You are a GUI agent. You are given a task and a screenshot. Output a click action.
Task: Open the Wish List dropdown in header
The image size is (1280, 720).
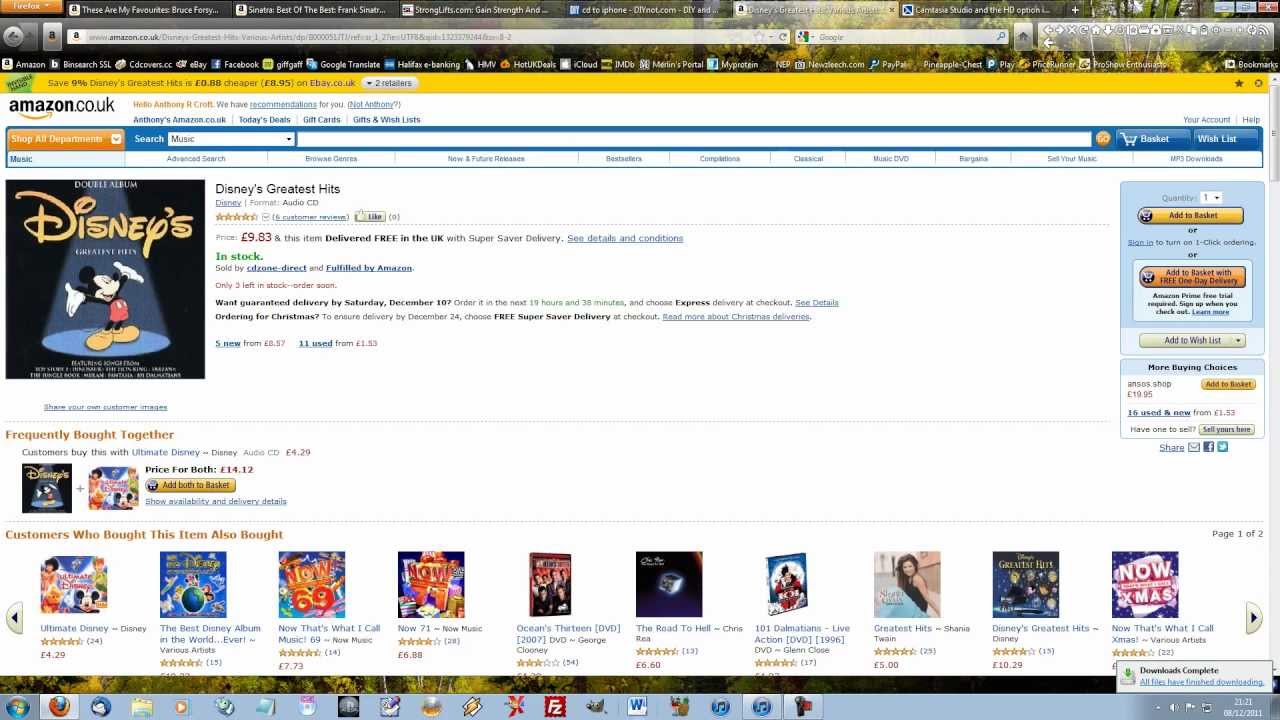(1225, 139)
